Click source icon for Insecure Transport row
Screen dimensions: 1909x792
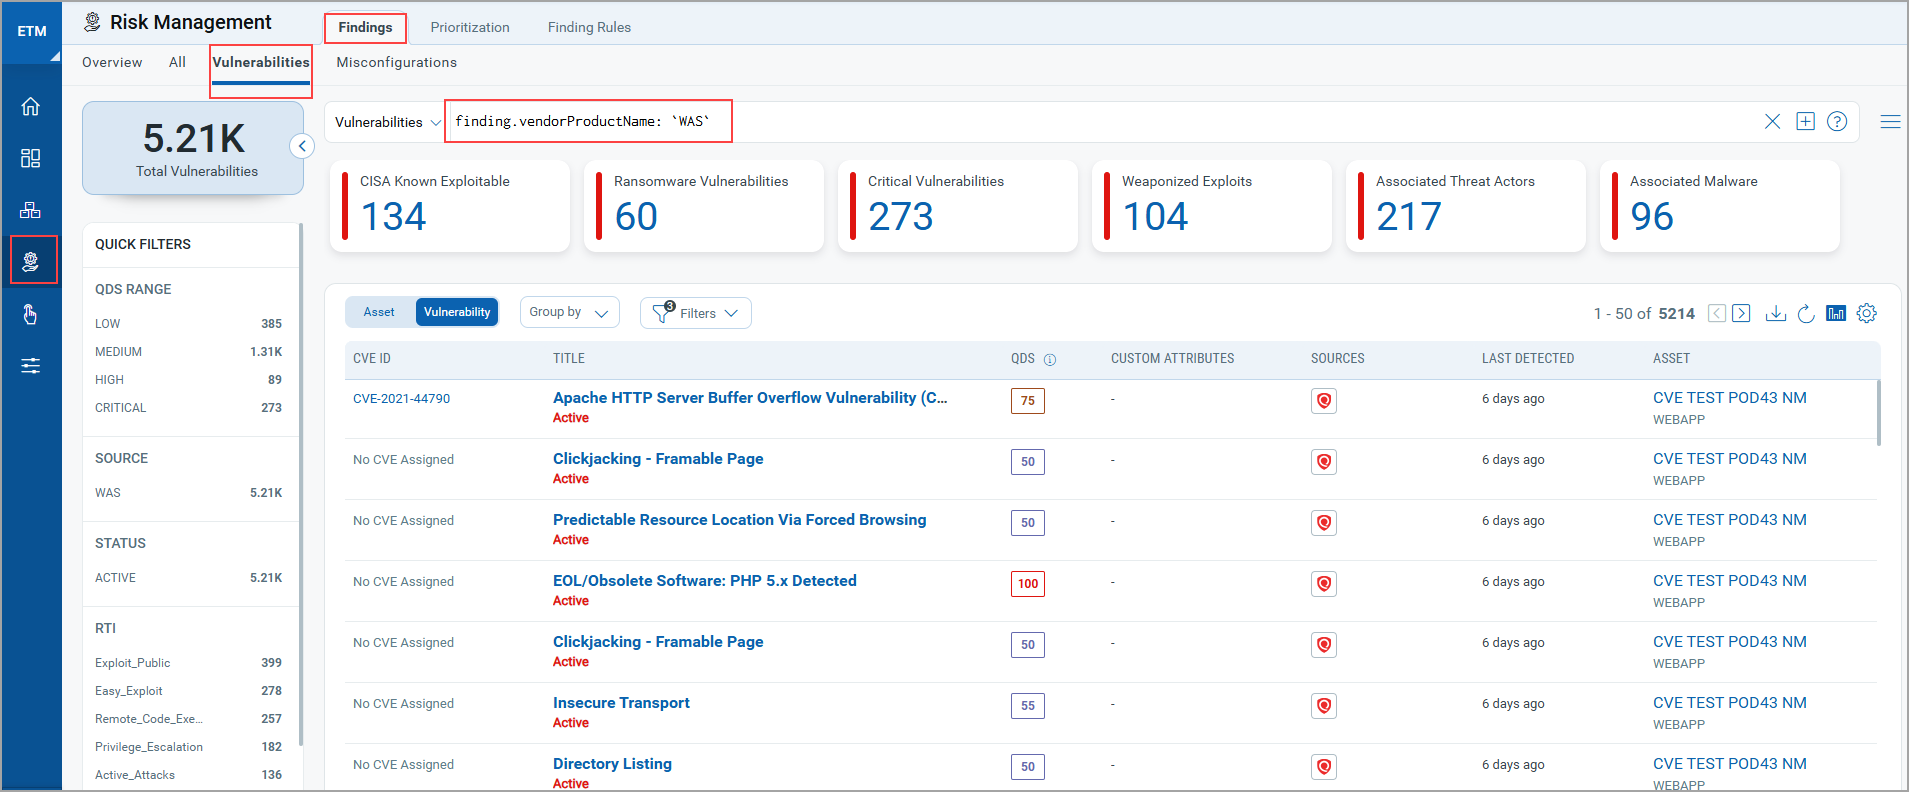point(1324,706)
